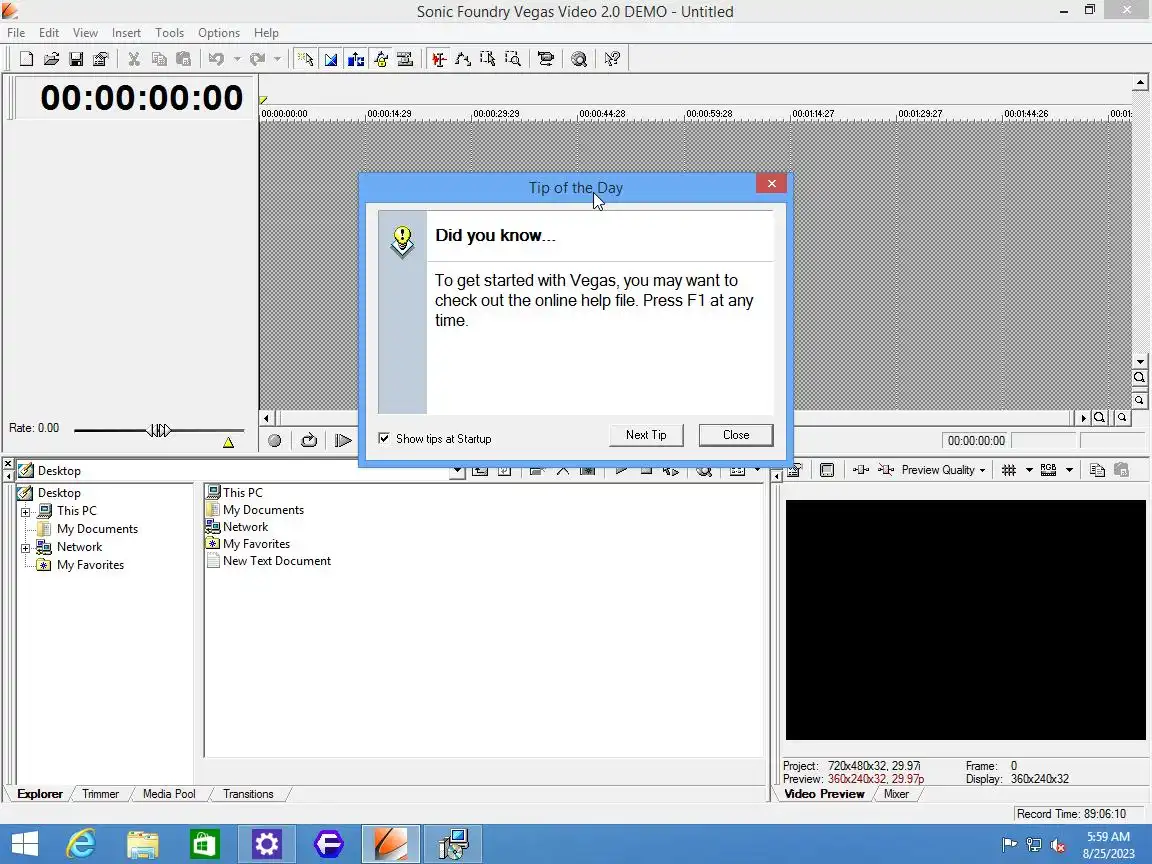Copy preview snapshot to clipboard
The image size is (1152, 864).
coord(1097,470)
